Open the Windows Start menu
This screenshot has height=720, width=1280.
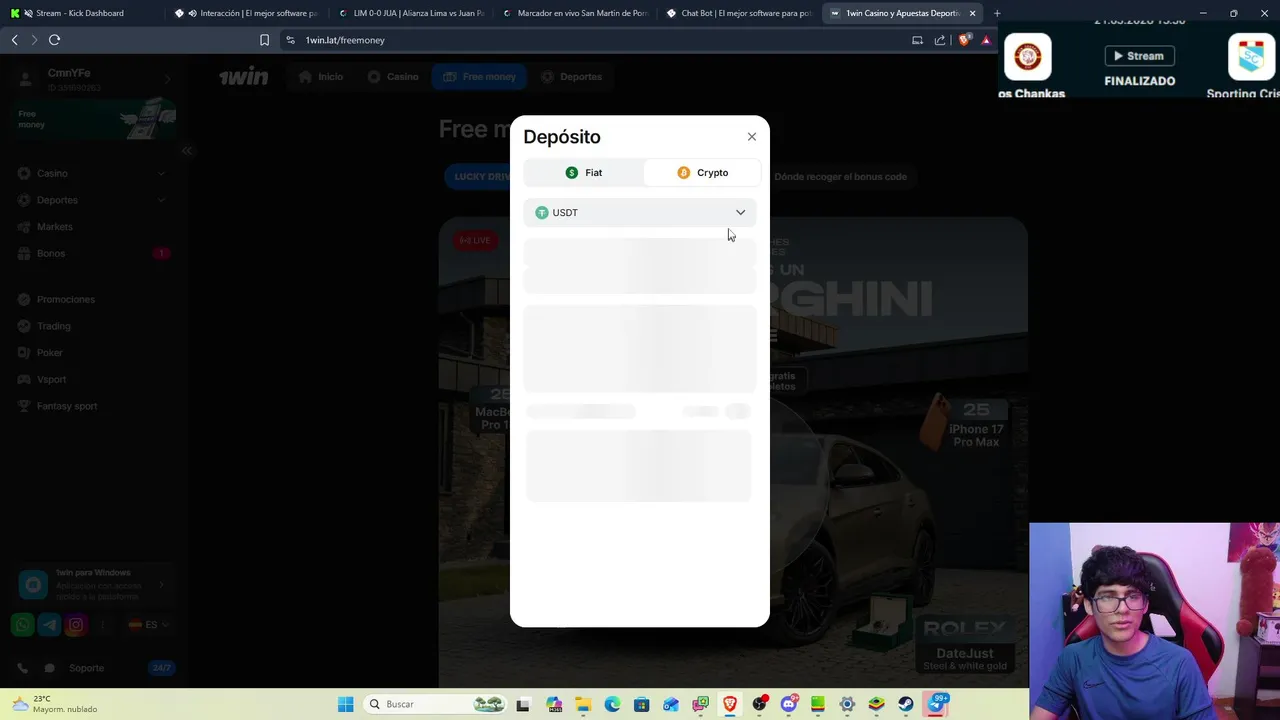[x=346, y=704]
